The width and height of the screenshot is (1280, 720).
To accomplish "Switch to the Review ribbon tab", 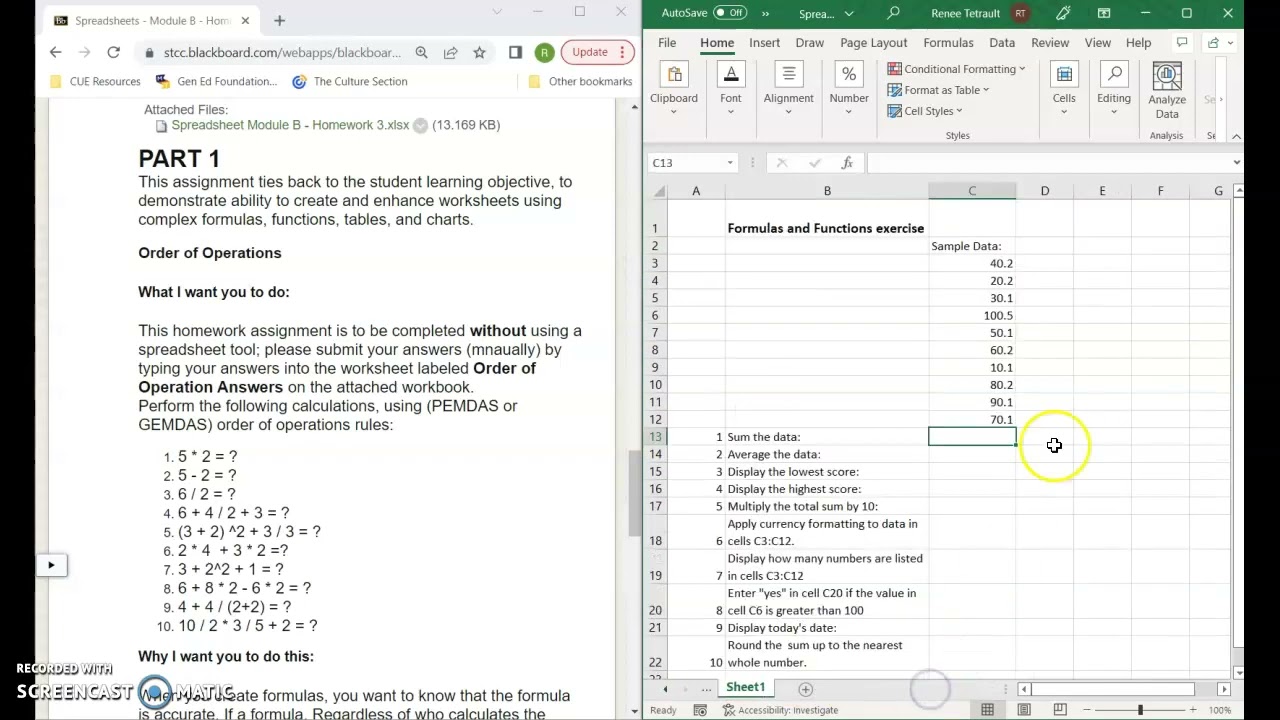I will pos(1050,43).
